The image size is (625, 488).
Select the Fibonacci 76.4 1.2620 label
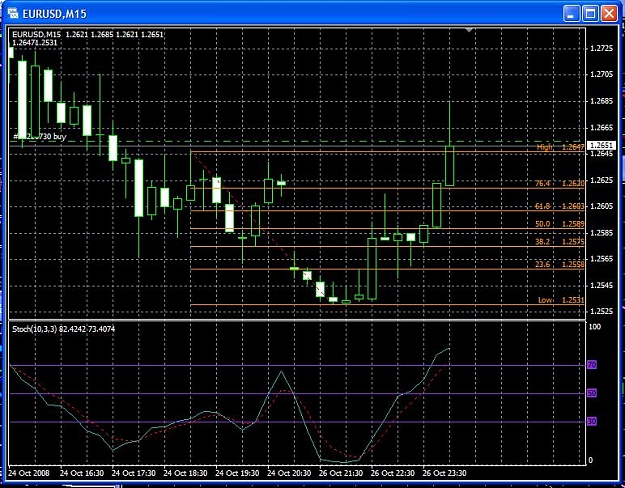pos(559,183)
